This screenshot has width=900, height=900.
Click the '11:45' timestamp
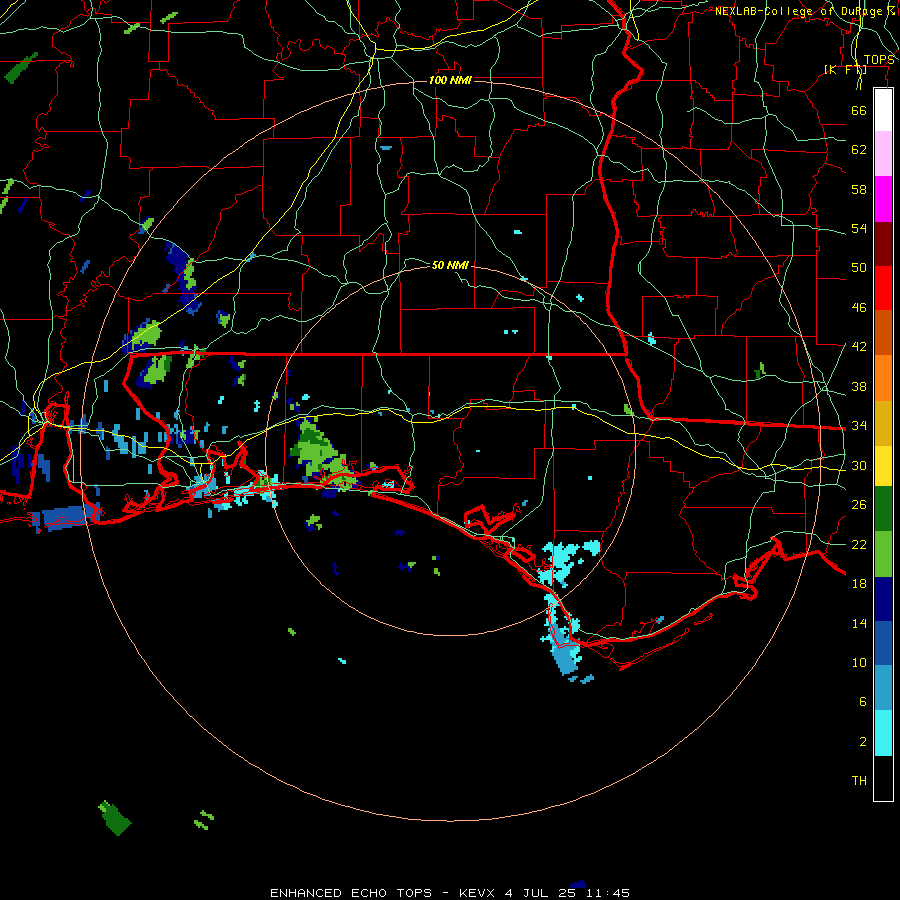click(x=608, y=893)
